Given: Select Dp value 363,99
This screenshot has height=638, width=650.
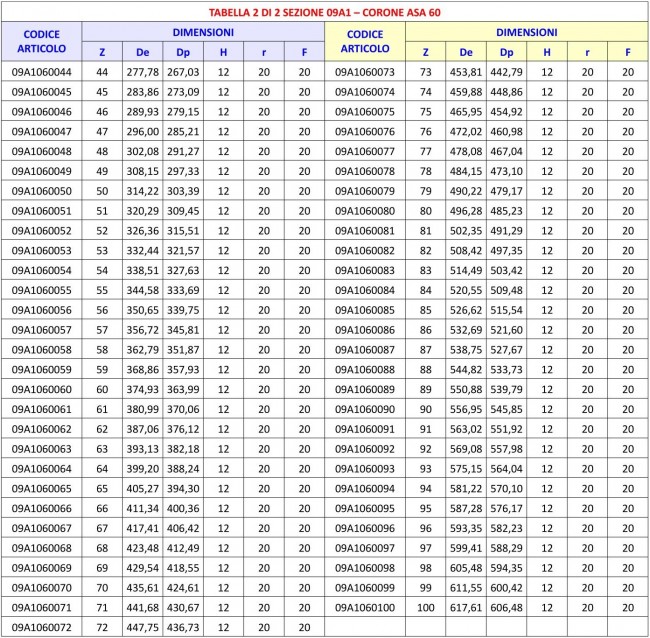Looking at the screenshot, I should 183,389.
